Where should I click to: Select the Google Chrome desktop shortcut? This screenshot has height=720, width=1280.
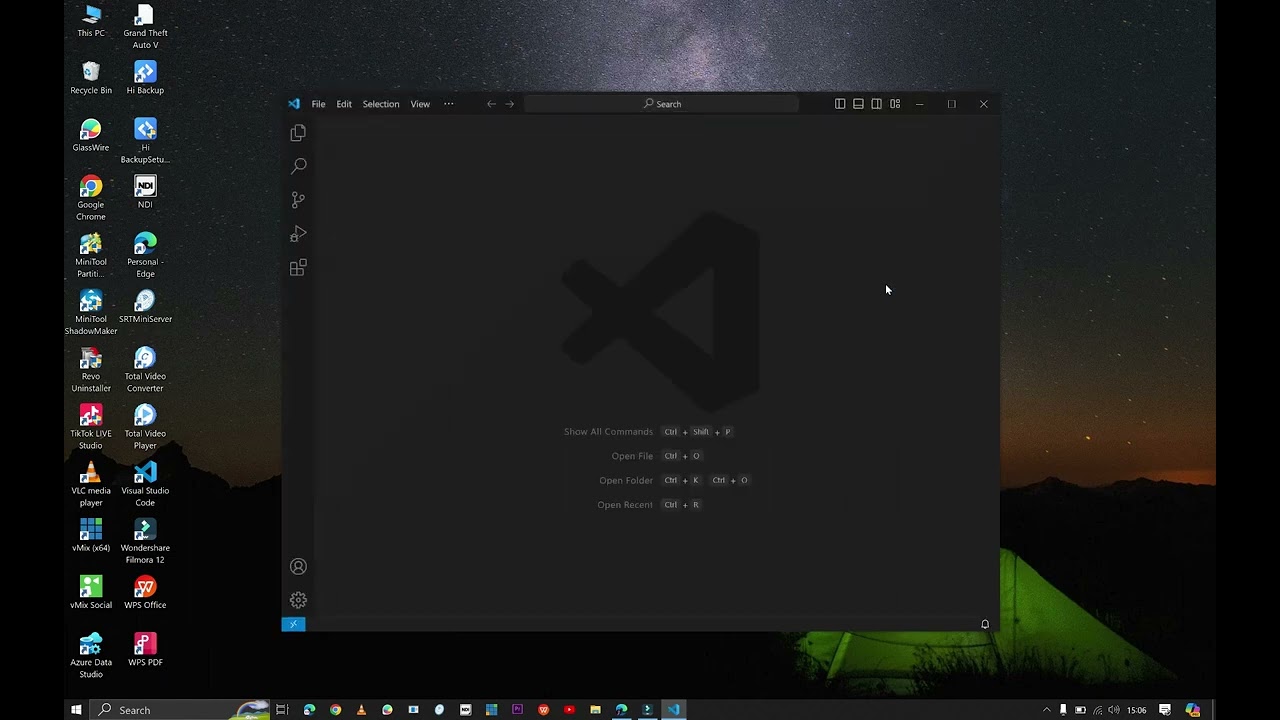pyautogui.click(x=91, y=198)
